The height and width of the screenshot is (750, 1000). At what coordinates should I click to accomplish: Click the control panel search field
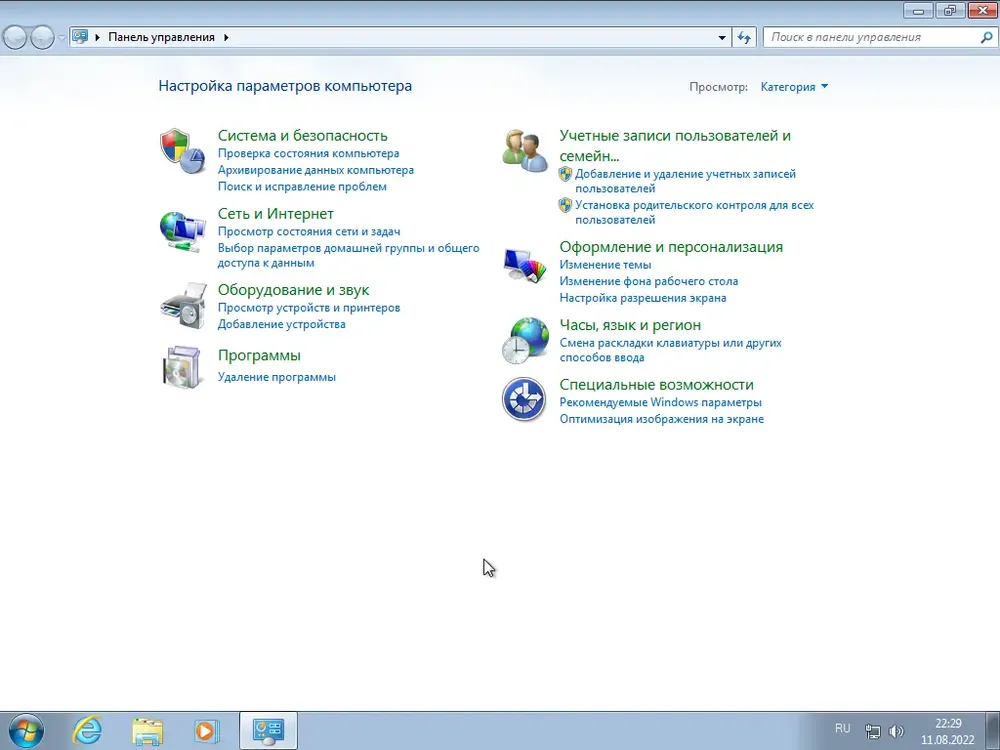click(x=870, y=37)
